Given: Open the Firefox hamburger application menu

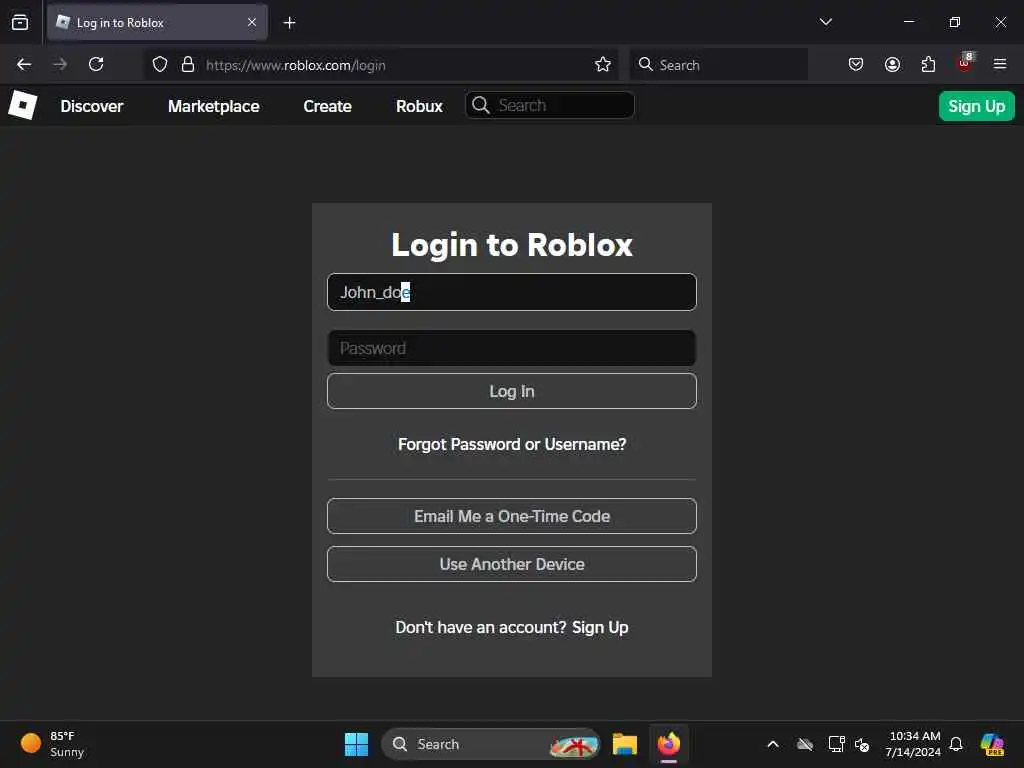Looking at the screenshot, I should pos(1000,64).
